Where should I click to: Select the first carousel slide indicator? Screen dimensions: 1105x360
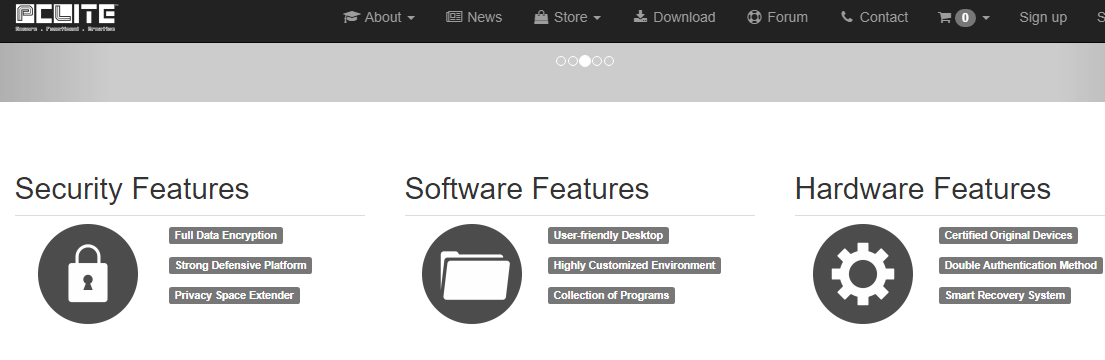561,61
